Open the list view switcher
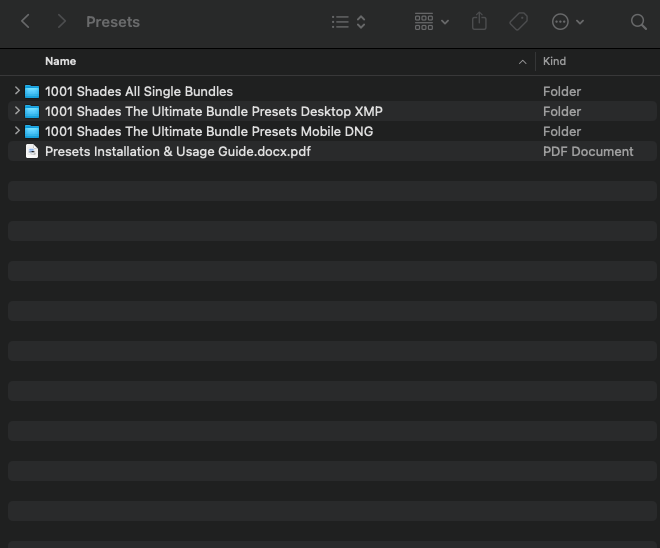This screenshot has height=548, width=660. tap(348, 21)
